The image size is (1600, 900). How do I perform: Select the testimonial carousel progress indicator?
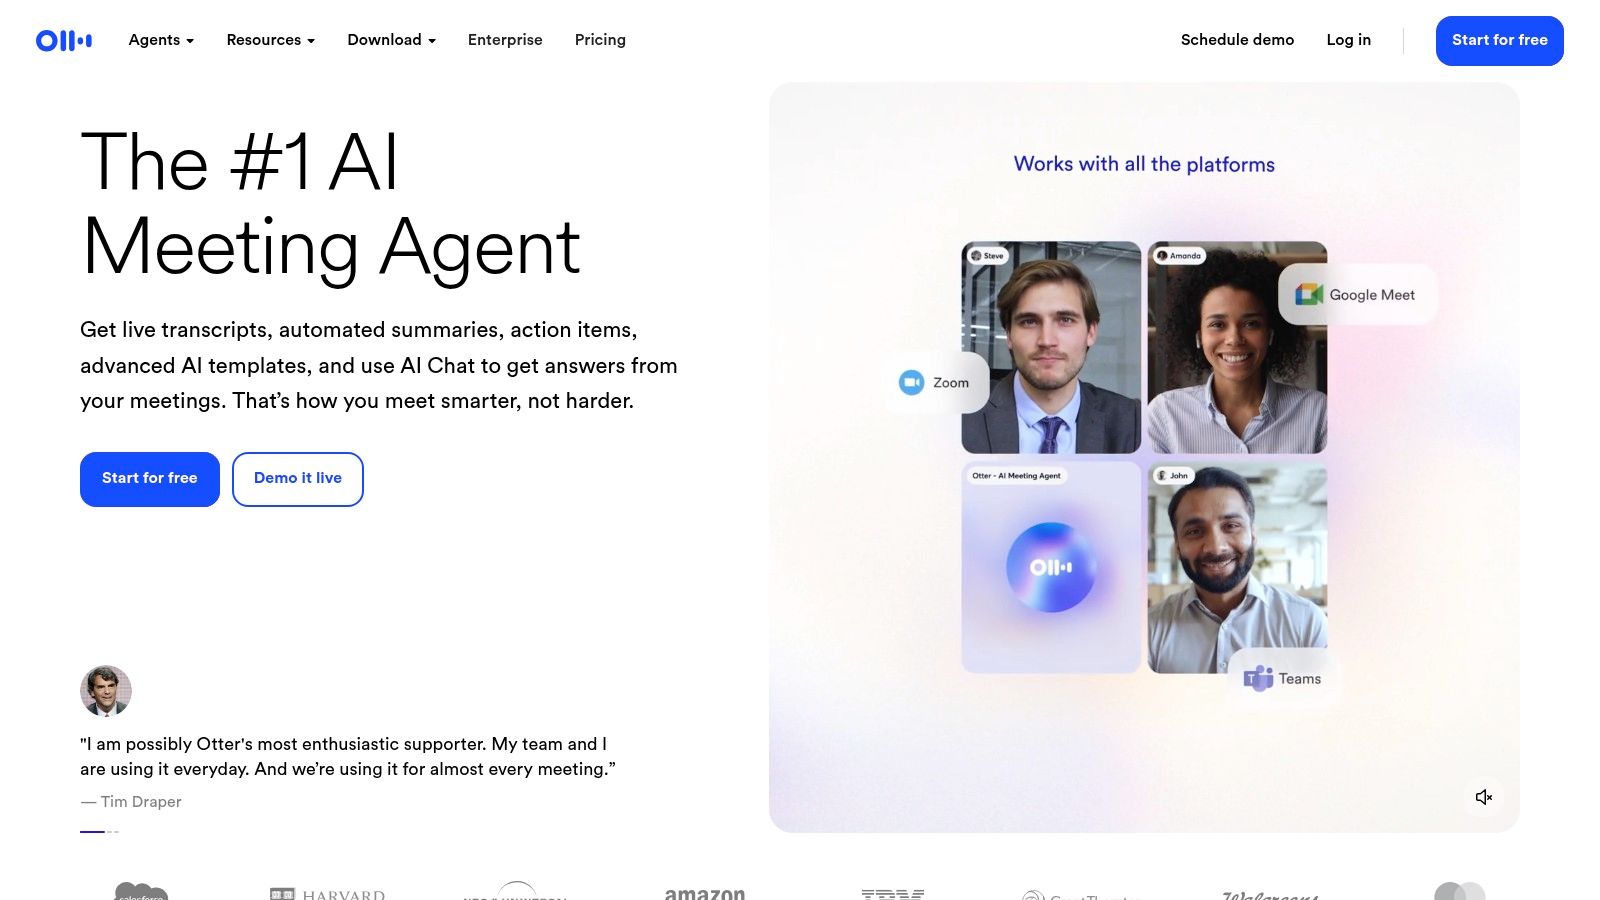100,831
